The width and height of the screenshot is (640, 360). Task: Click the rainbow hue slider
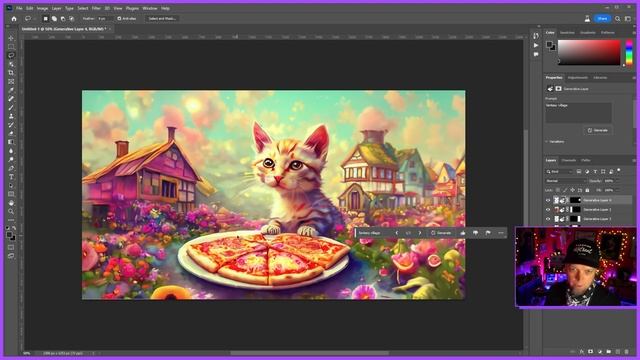(x=629, y=52)
